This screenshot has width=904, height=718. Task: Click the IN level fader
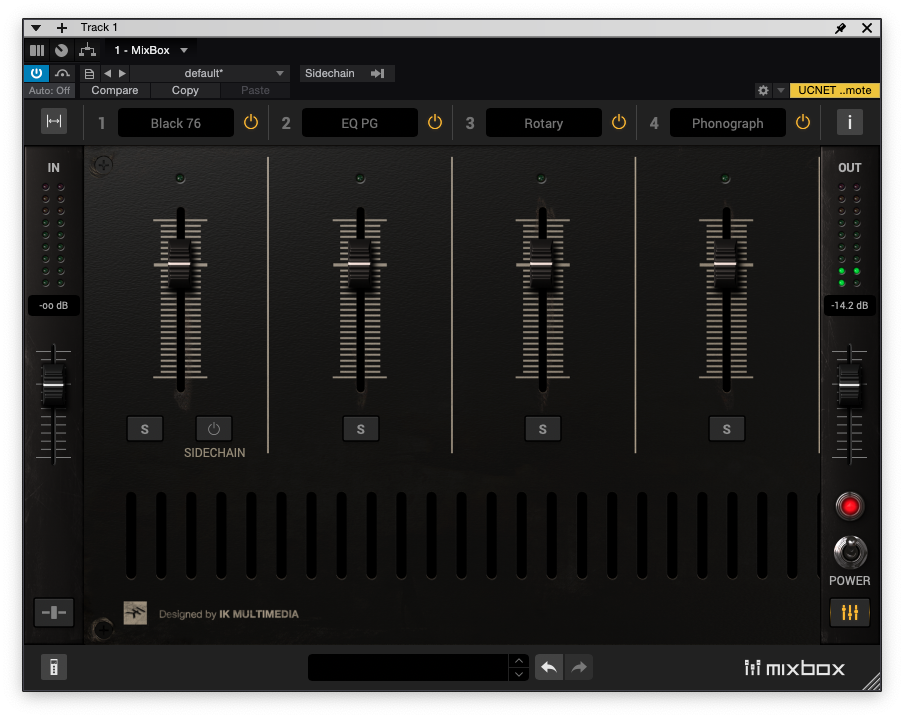(x=53, y=385)
